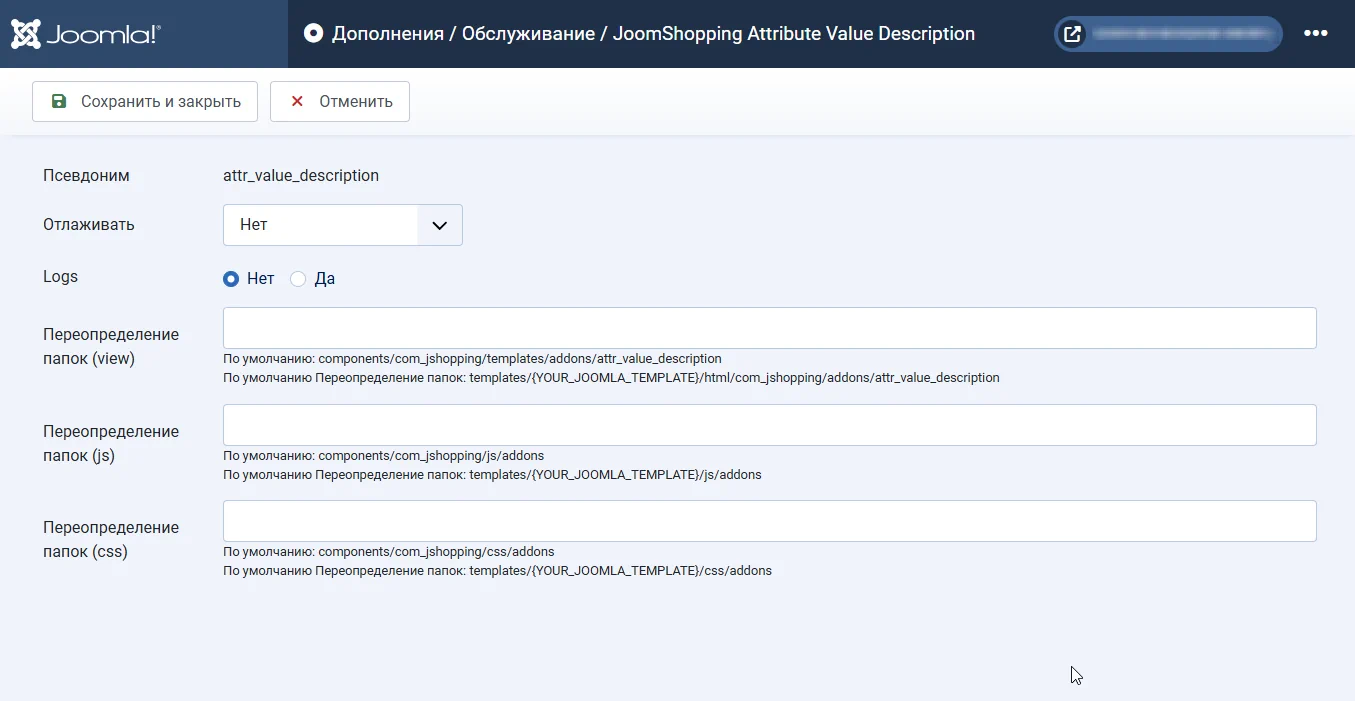Open the three-dots more menu

click(x=1315, y=34)
